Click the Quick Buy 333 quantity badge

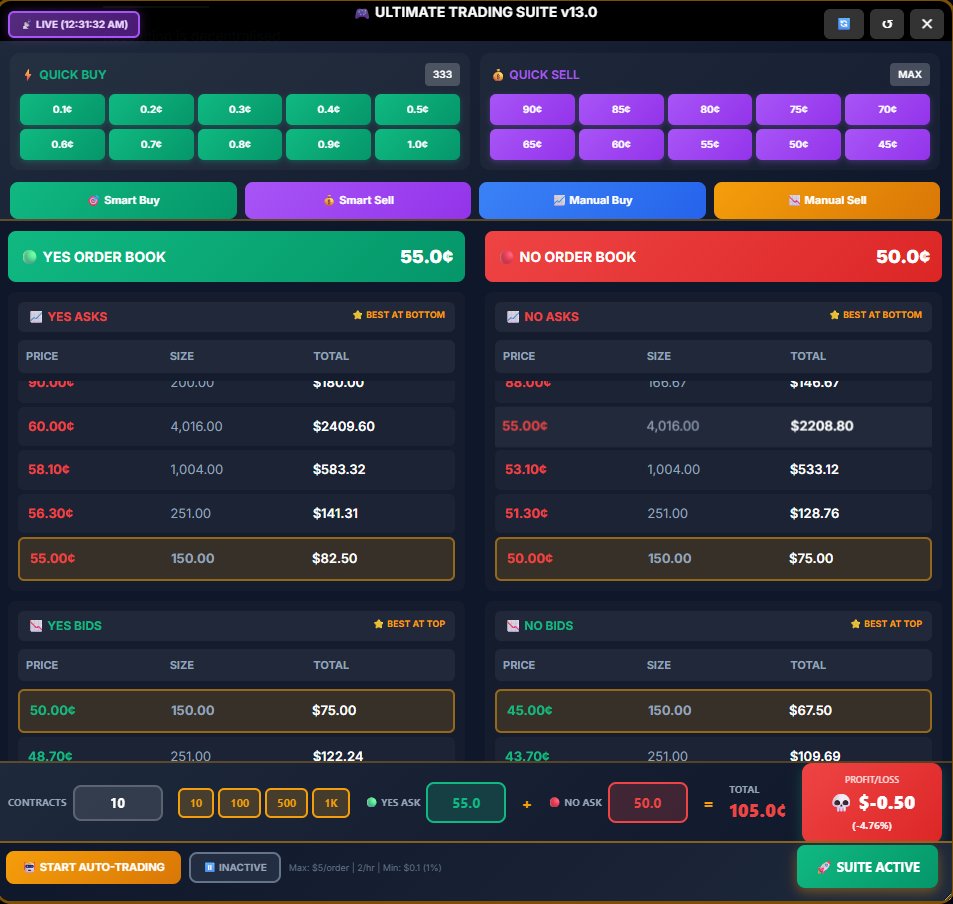[442, 74]
